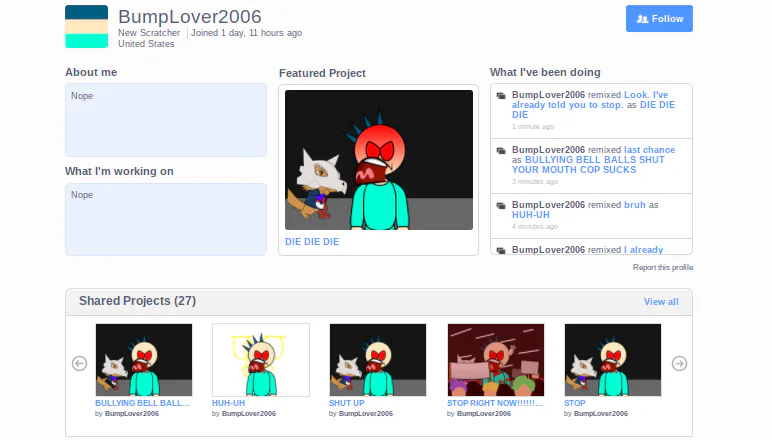Image resolution: width=772 pixels, height=440 pixels.
Task: Open author BumpLover2006 under HUH-UH project
Action: [x=249, y=414]
